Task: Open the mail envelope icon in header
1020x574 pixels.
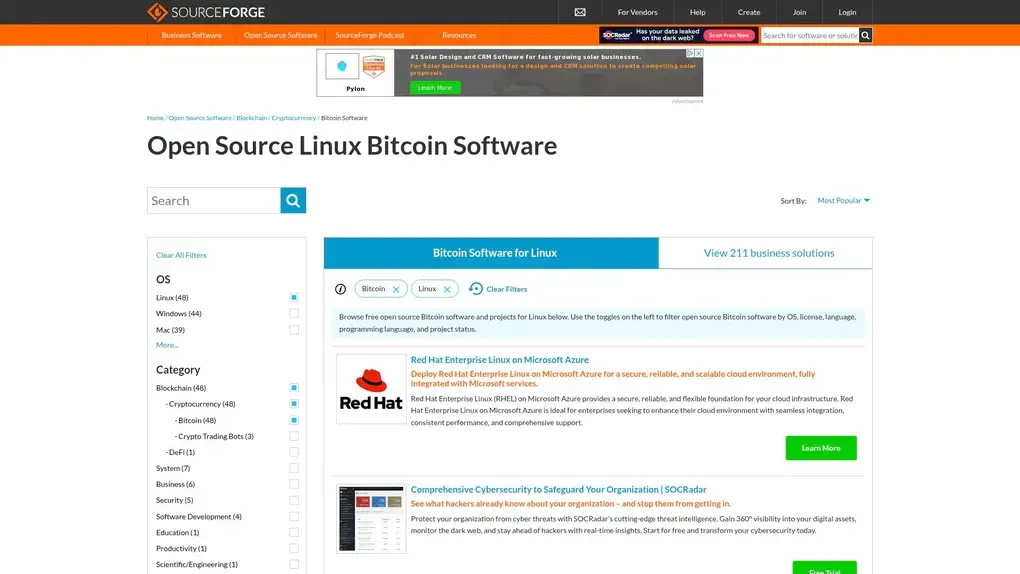Action: 580,12
